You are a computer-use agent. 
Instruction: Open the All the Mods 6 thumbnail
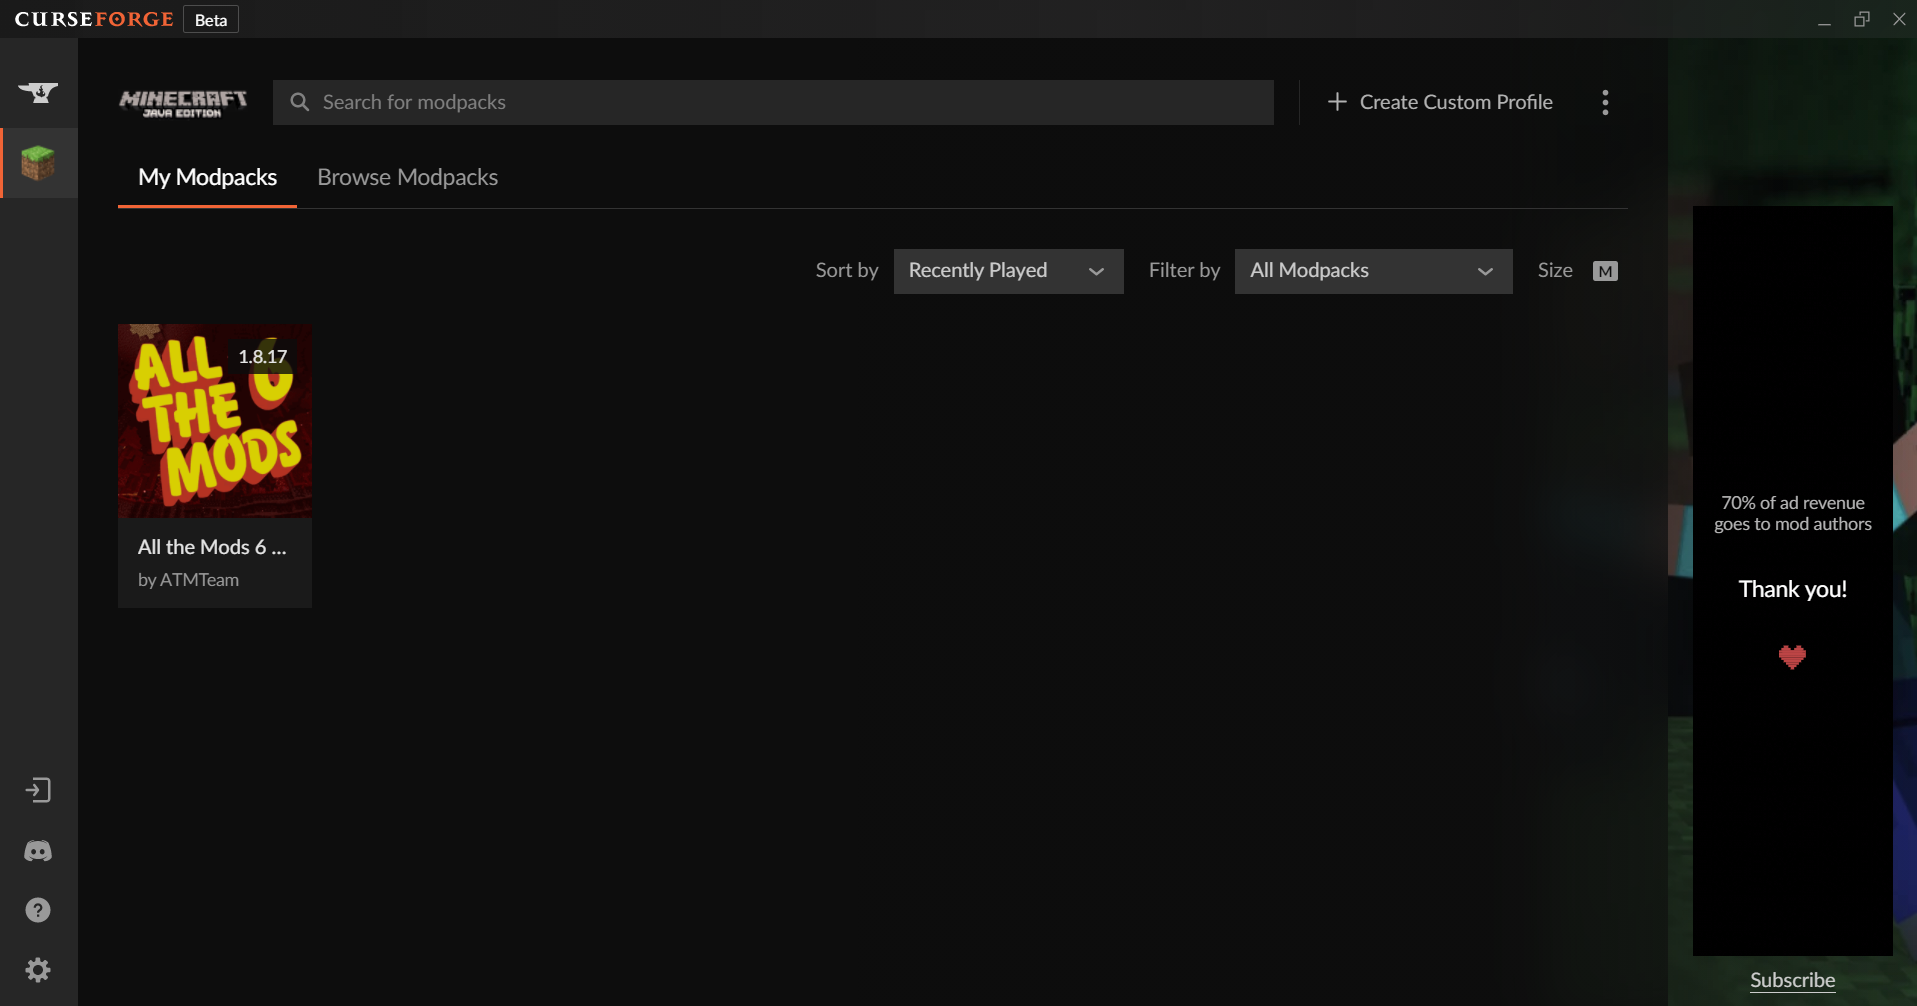click(214, 420)
